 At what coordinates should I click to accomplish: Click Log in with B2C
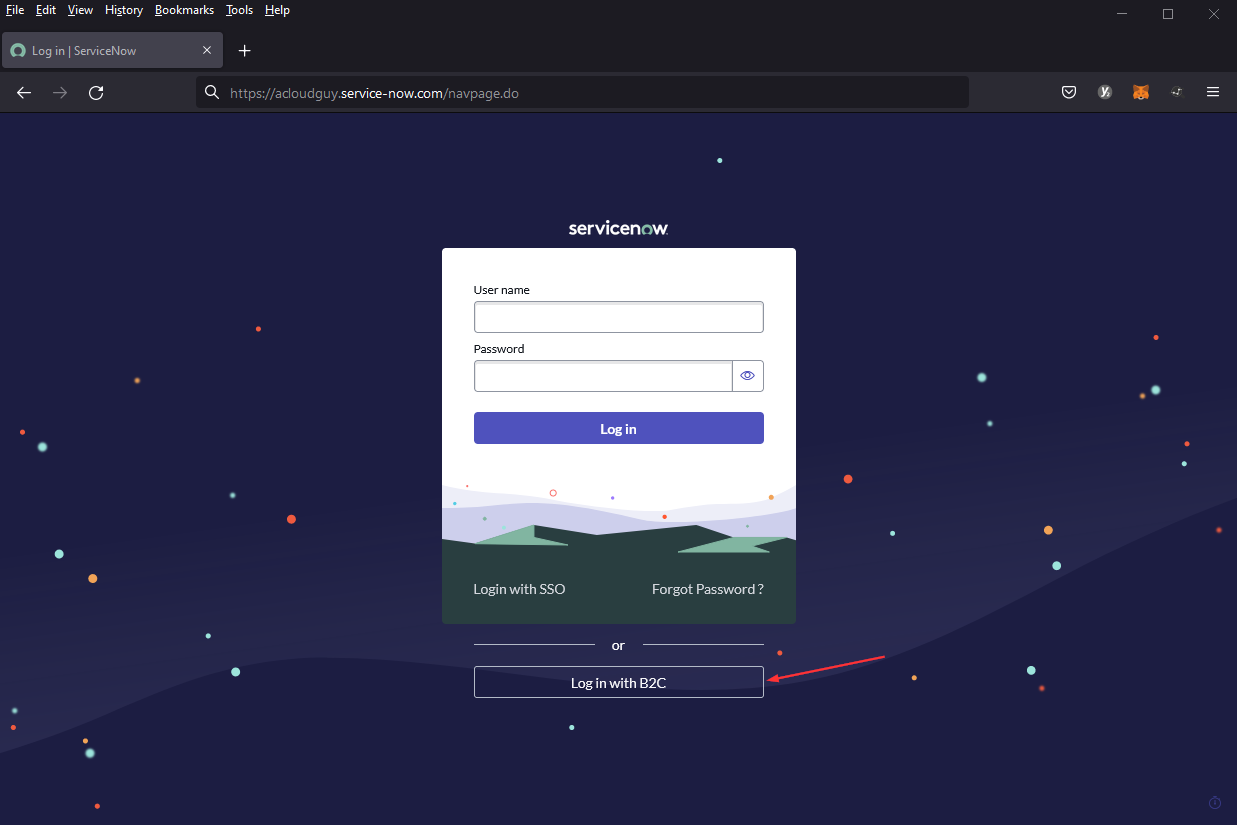click(618, 682)
